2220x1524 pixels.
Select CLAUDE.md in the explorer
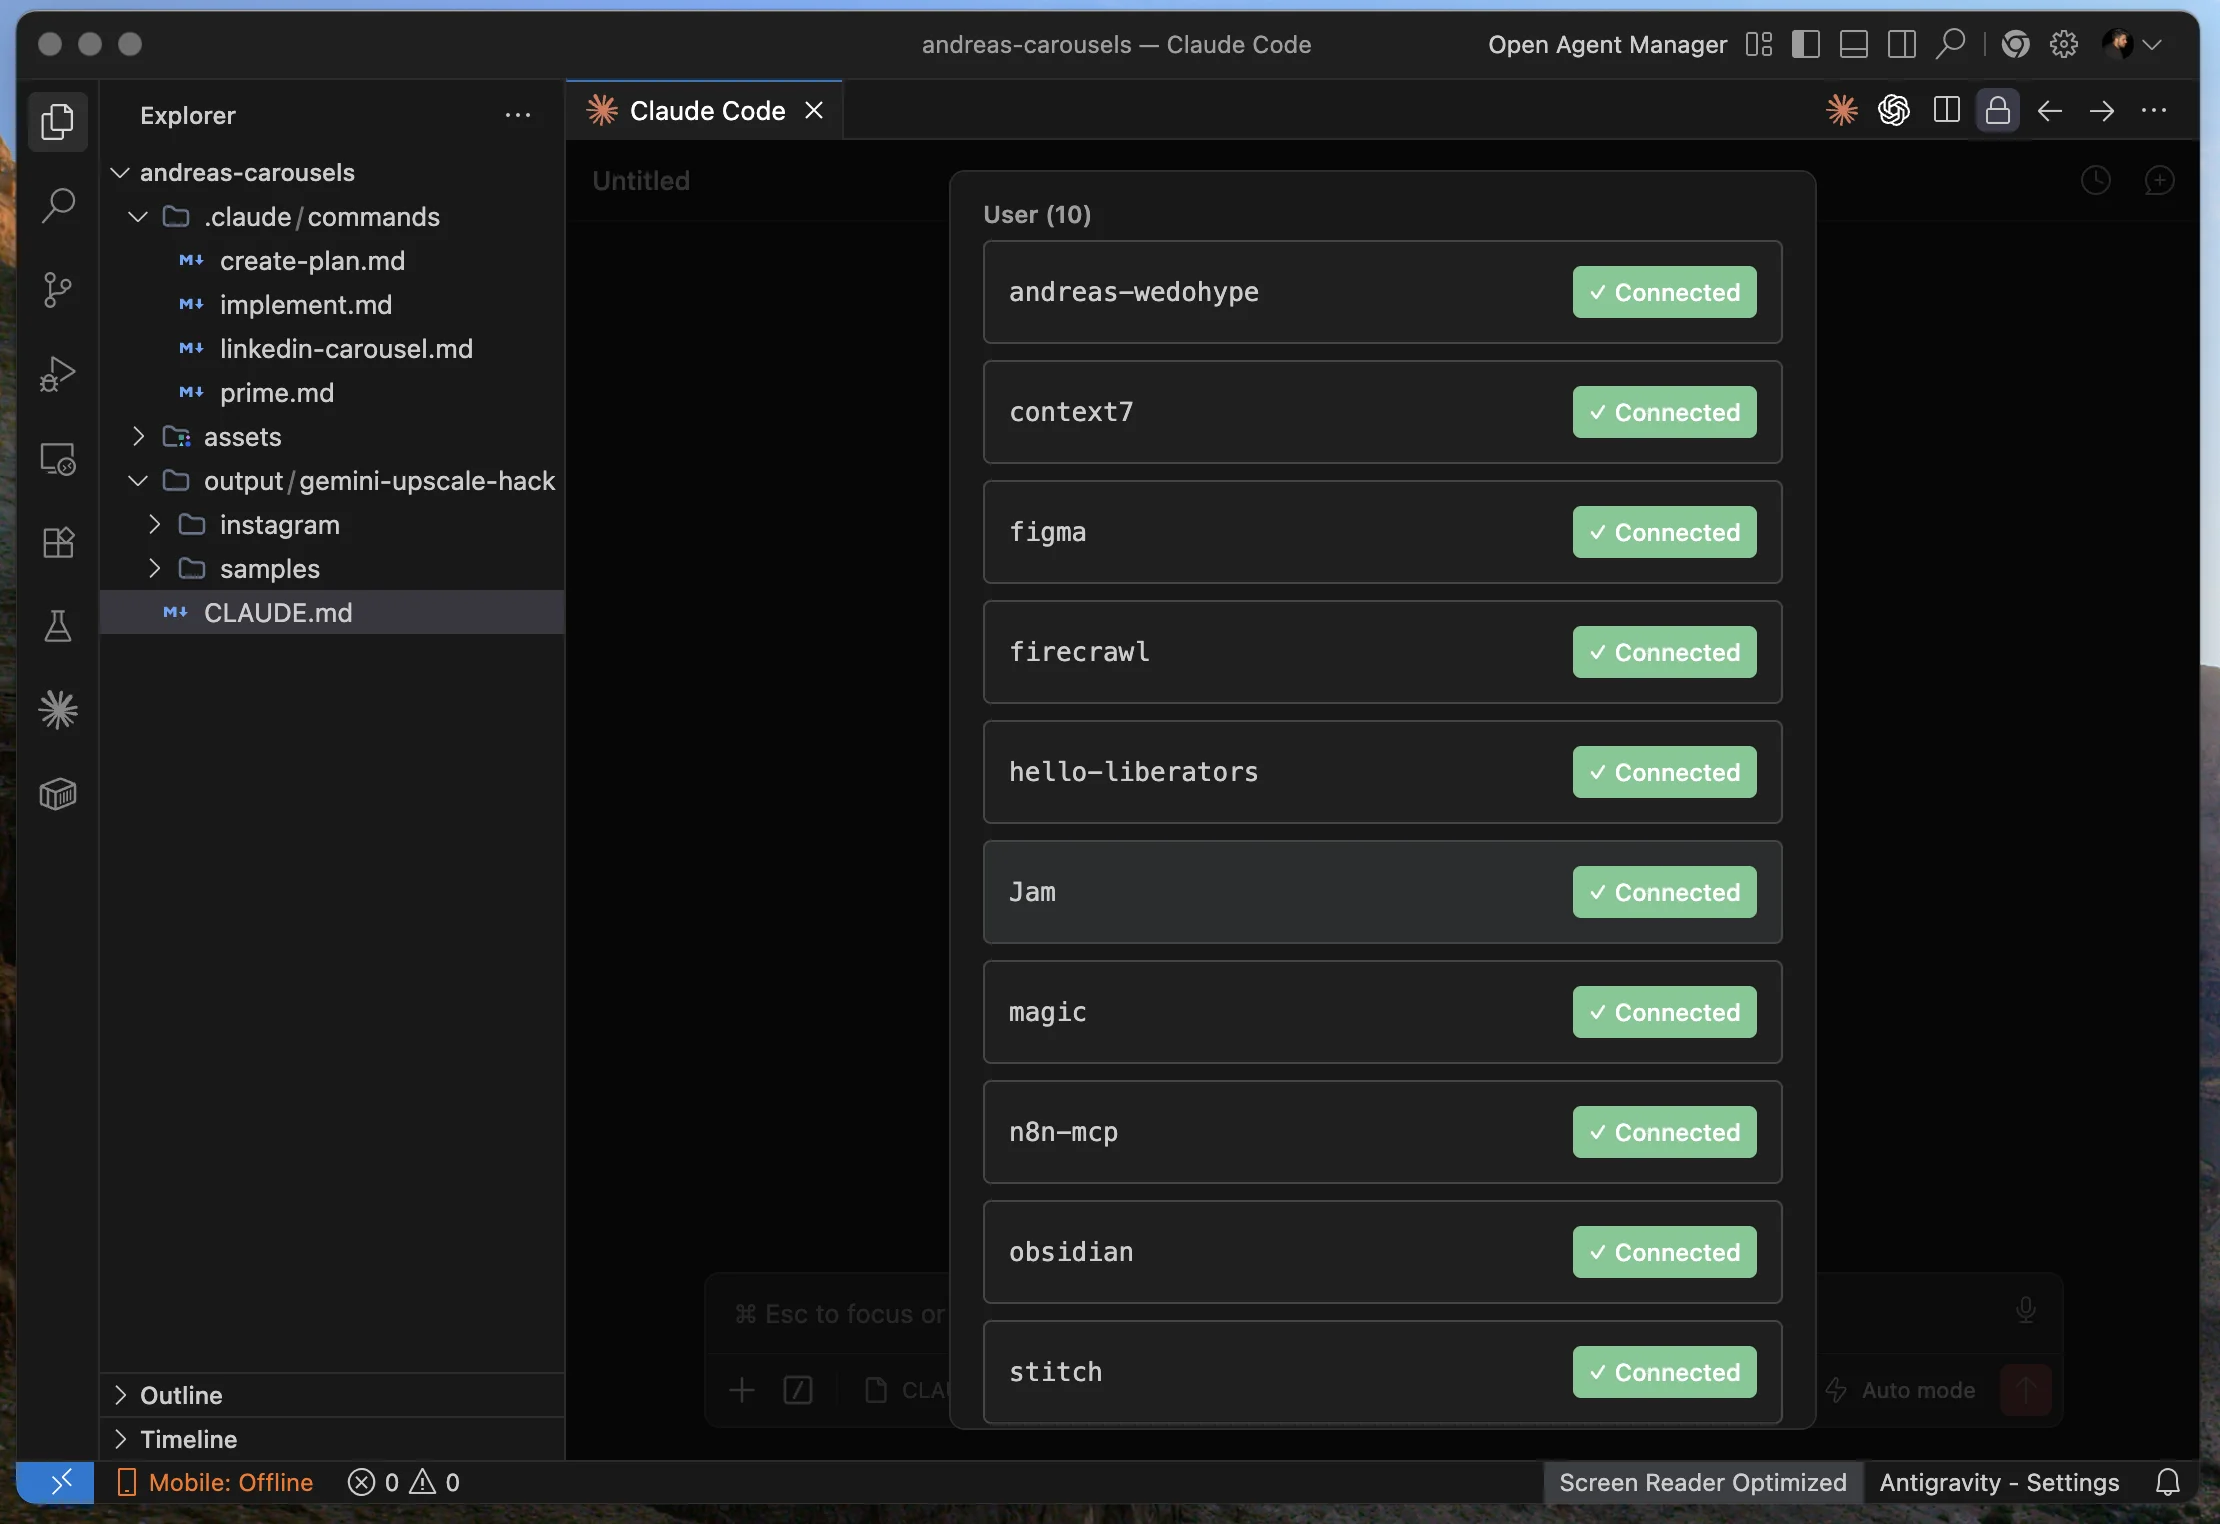tap(332, 612)
